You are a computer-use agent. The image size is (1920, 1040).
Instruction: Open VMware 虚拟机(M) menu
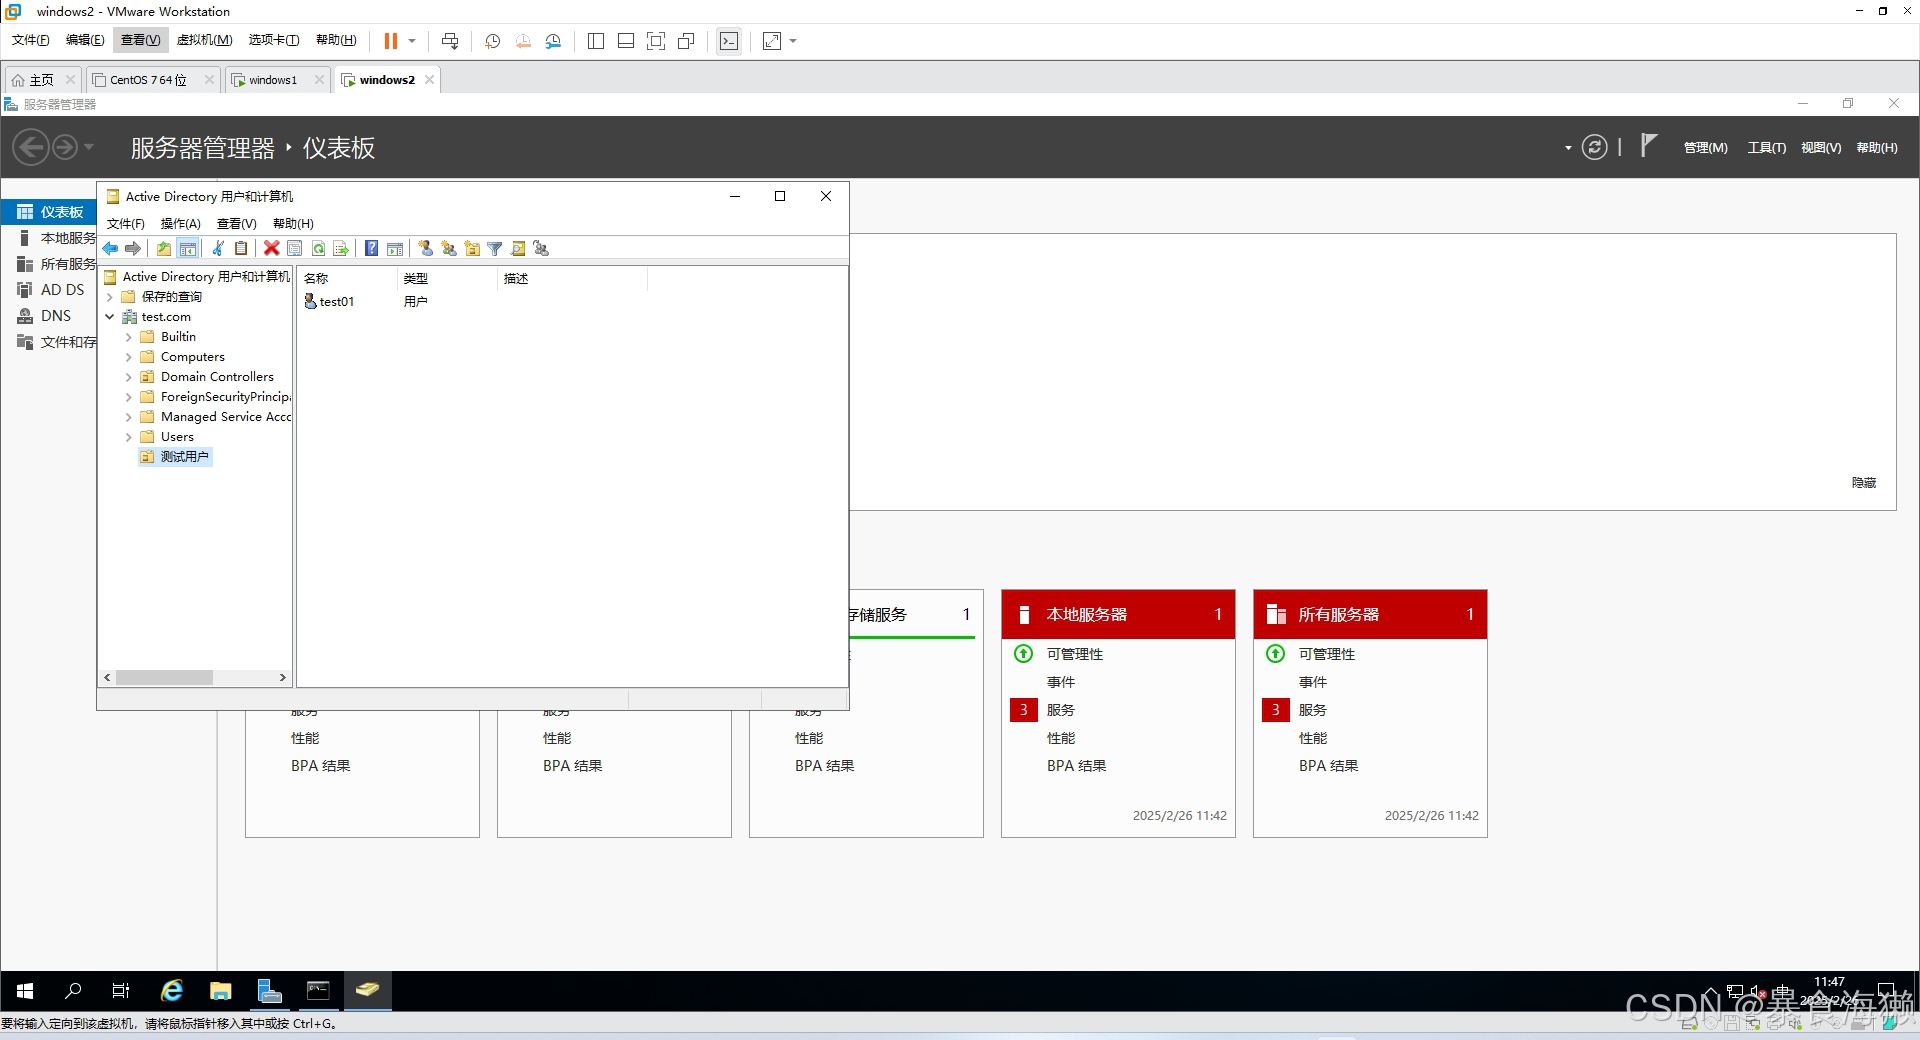click(204, 40)
